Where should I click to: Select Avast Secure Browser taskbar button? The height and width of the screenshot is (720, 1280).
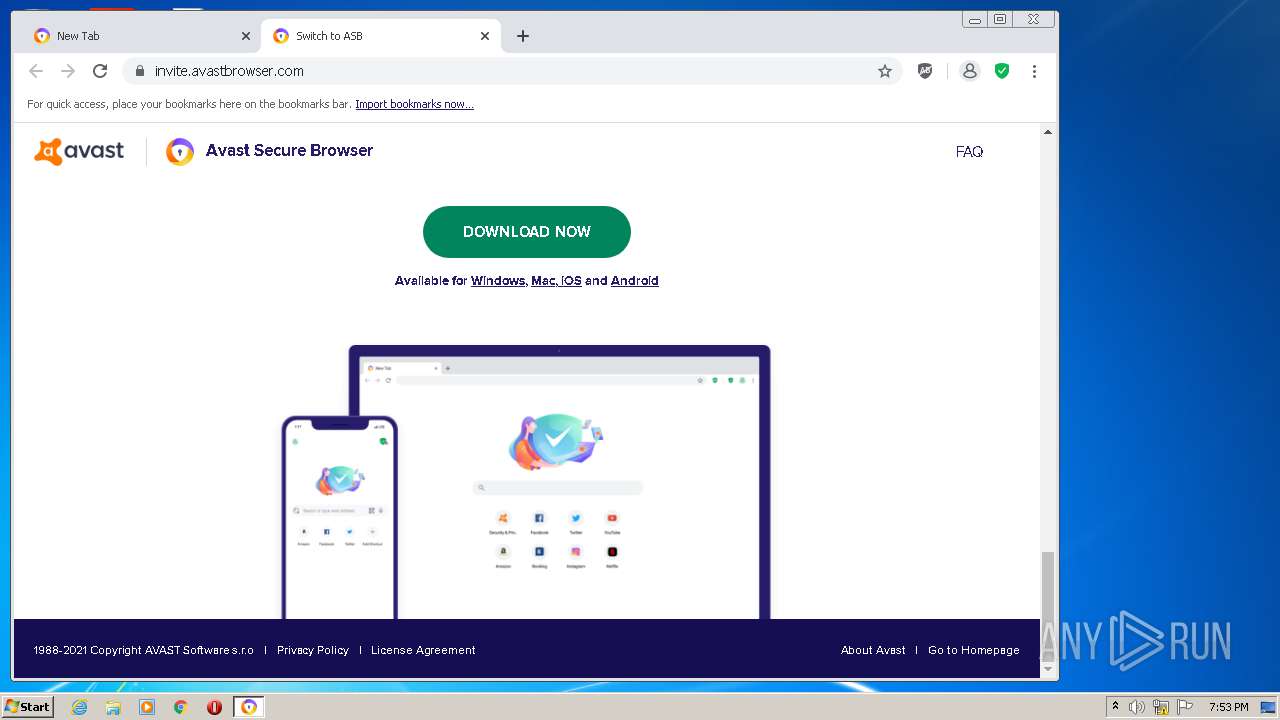249,707
